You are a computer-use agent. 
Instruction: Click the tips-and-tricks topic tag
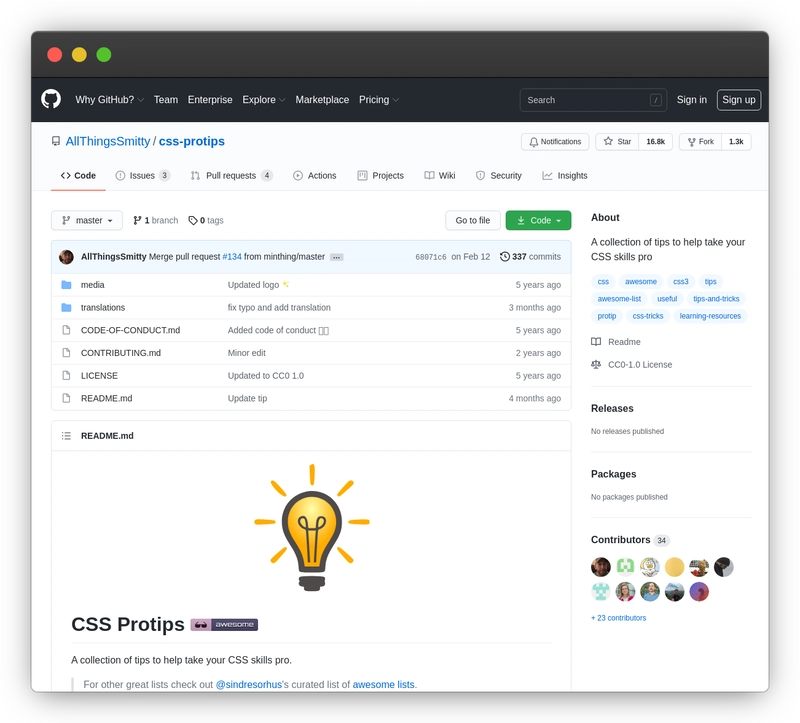coord(716,298)
